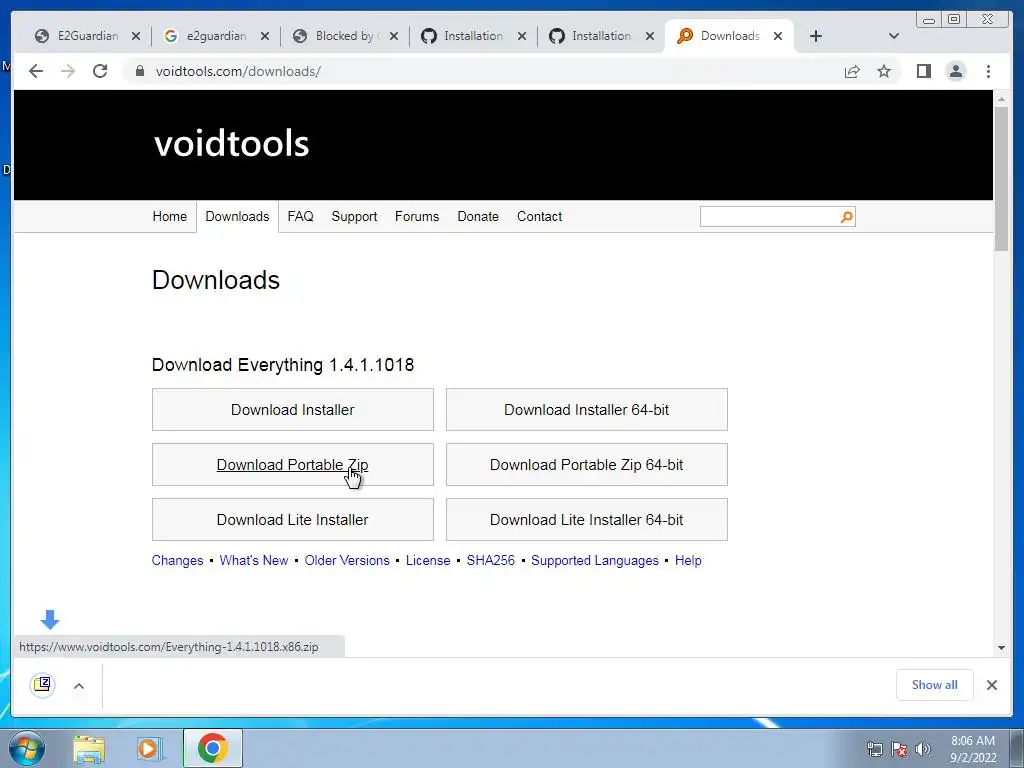Expand the tab search chevron
Viewport: 1024px width, 768px height.
pos(894,36)
